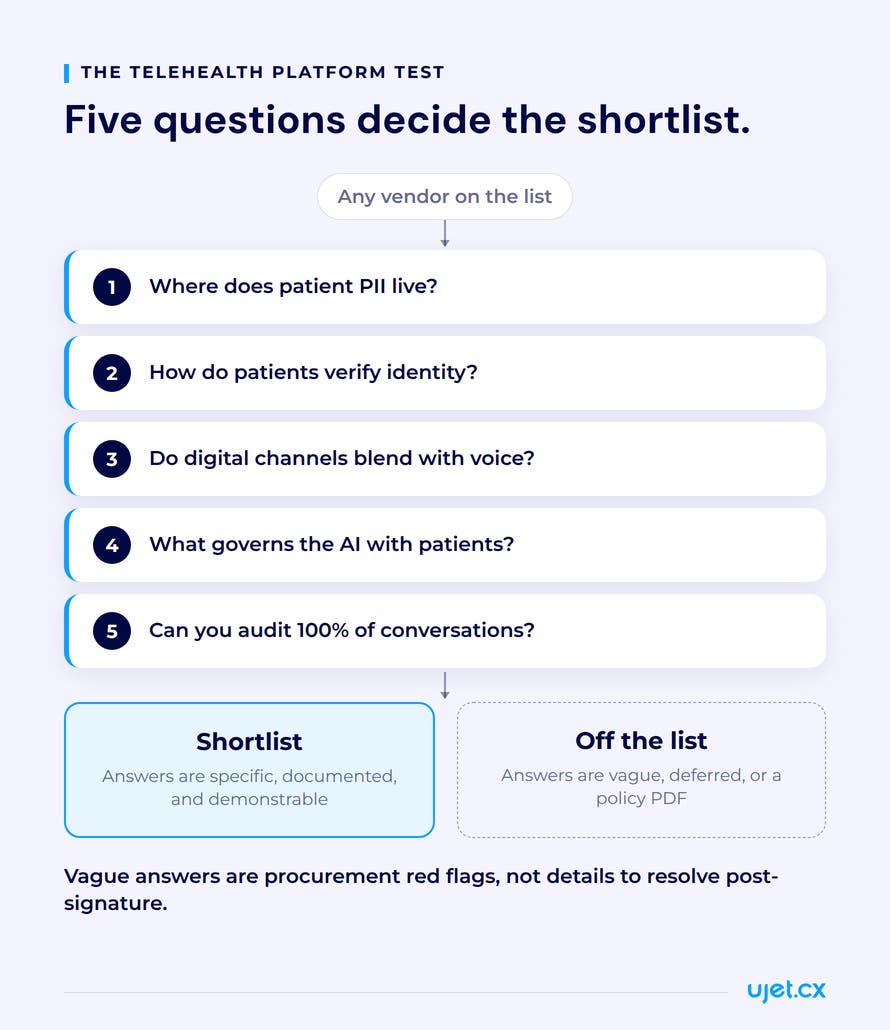Screen dimensions: 890x1030
Task: Click 'What governs the AI with patients?' card
Action: coord(445,545)
